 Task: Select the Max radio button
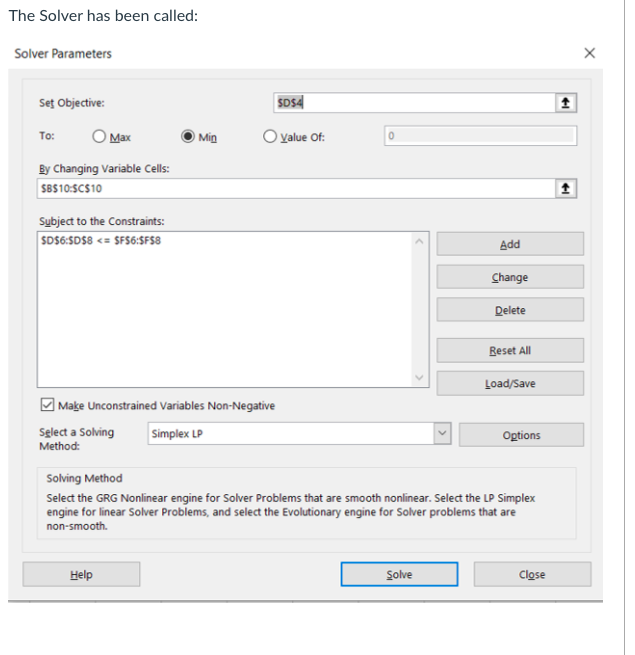click(x=99, y=136)
